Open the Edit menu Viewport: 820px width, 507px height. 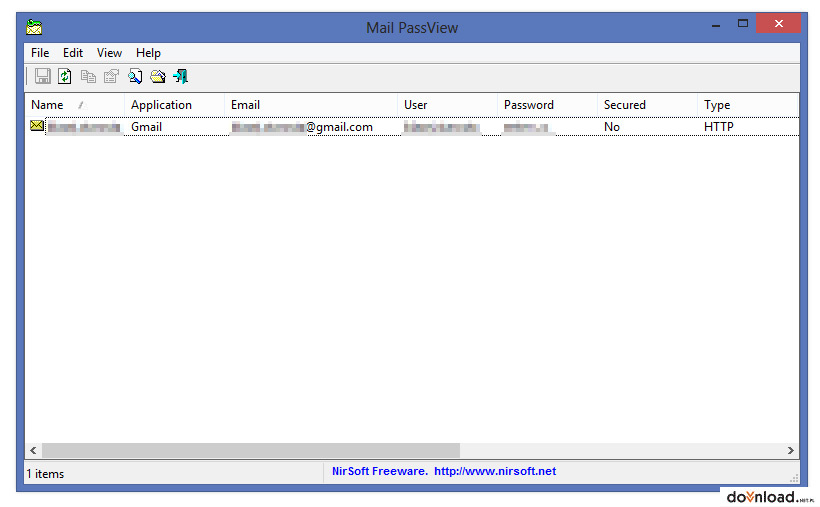point(73,53)
